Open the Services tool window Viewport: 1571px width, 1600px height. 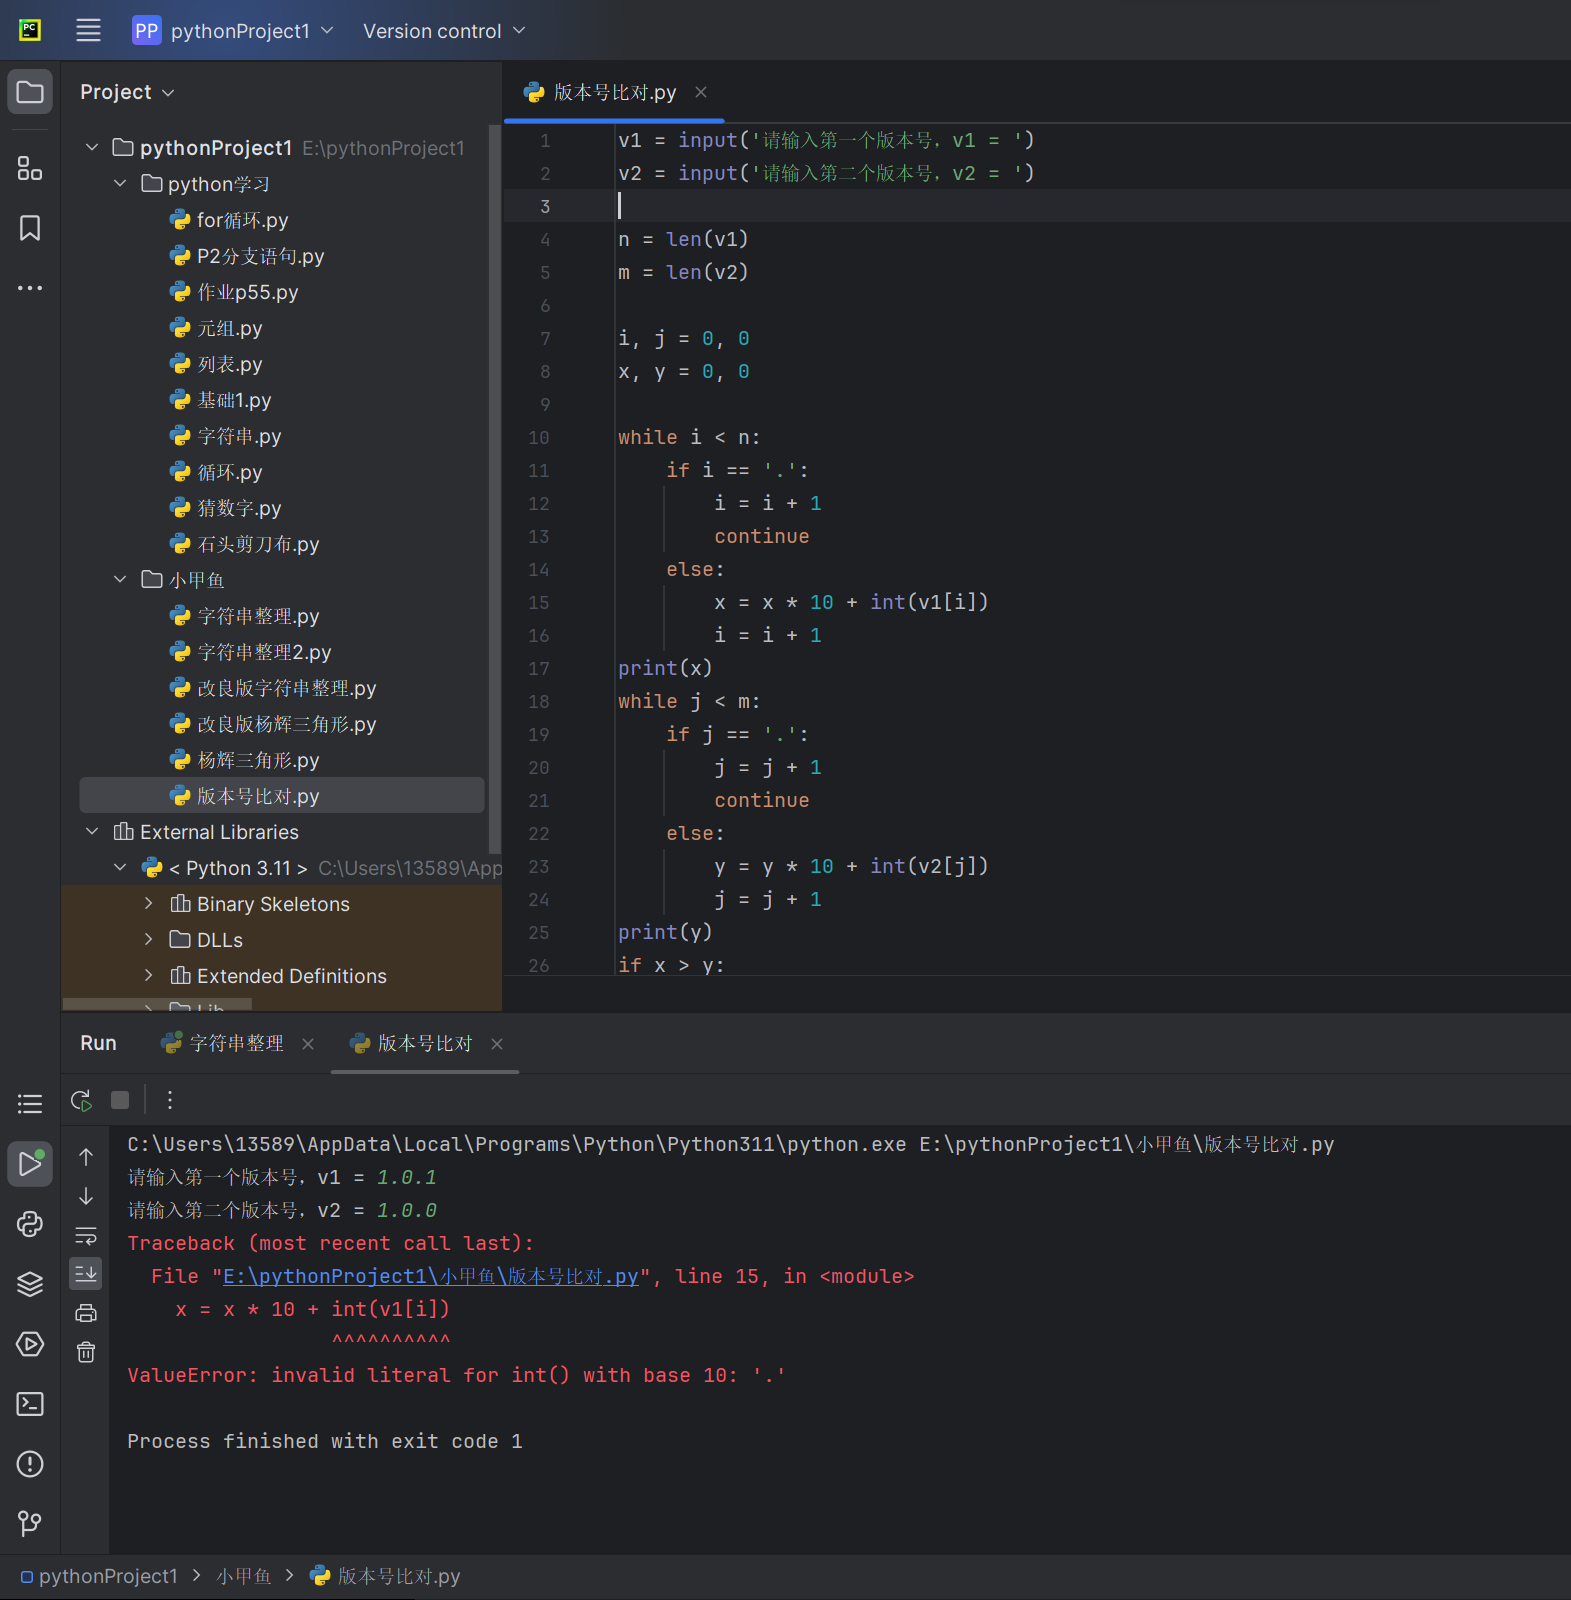[x=30, y=1344]
